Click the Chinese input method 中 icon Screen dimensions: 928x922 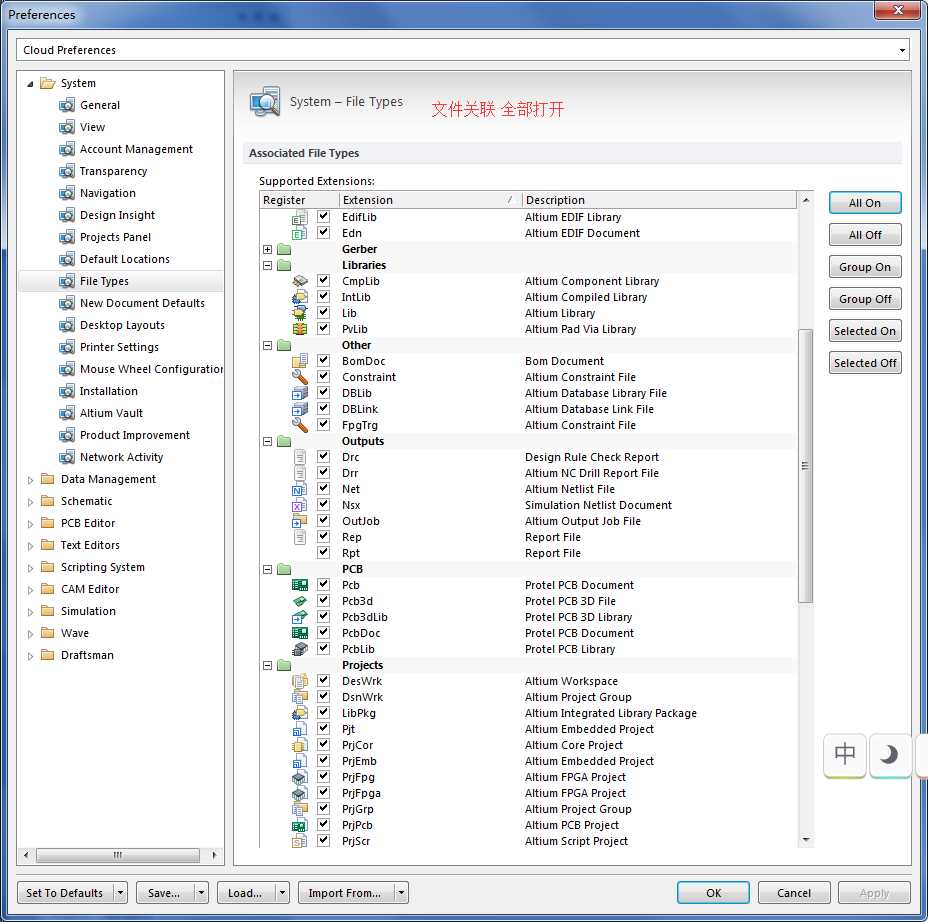[x=845, y=755]
